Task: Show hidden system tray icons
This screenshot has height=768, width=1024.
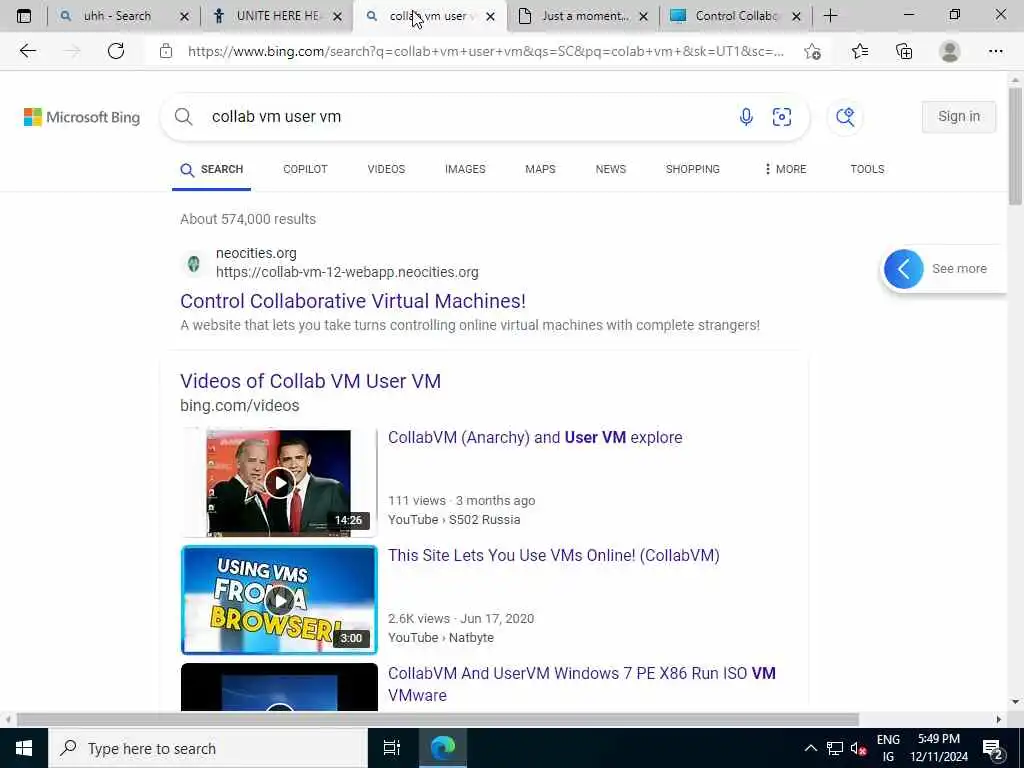Action: [x=810, y=748]
